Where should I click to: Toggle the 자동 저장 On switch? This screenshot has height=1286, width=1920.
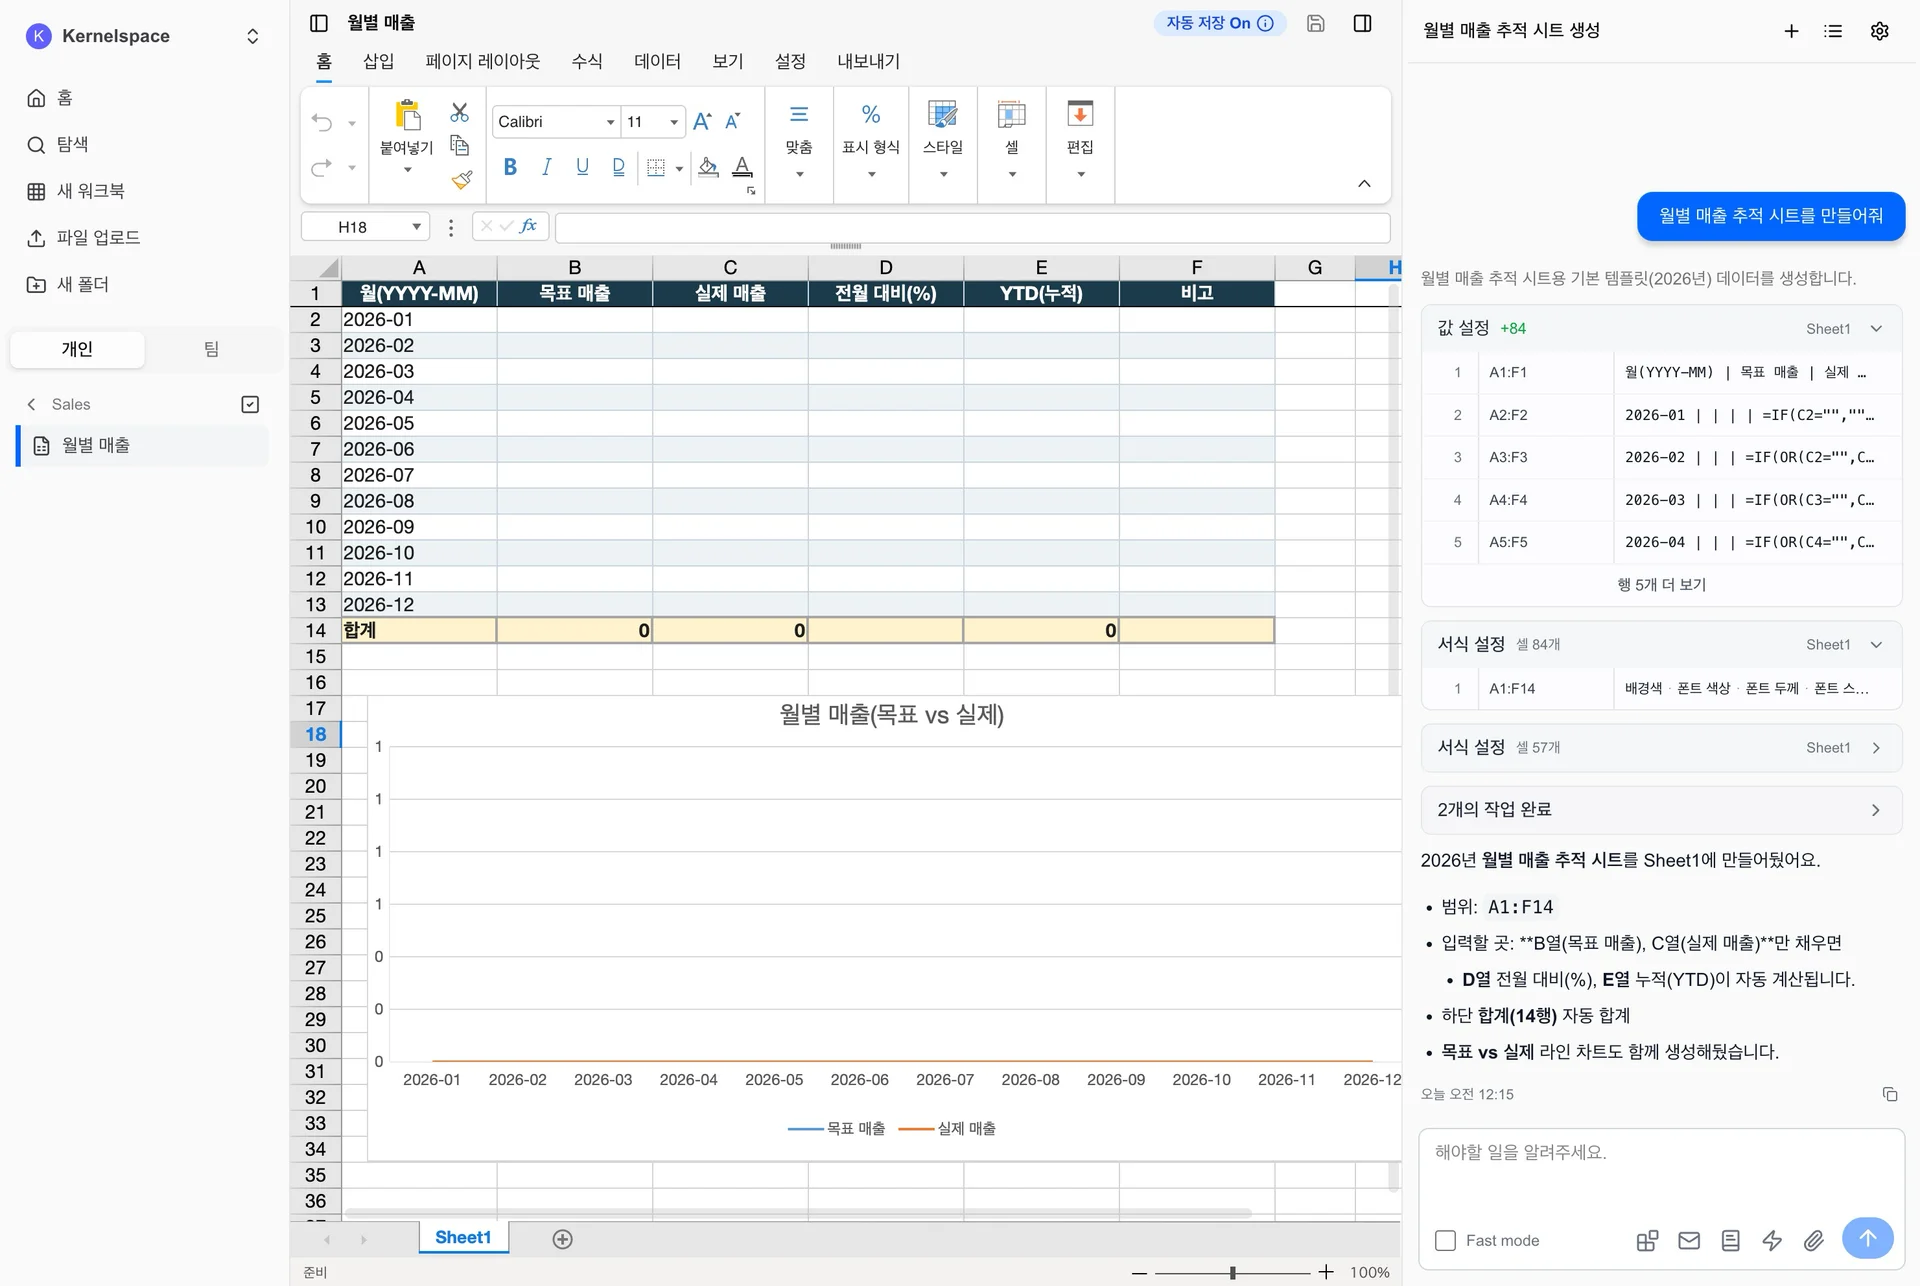[x=1219, y=23]
